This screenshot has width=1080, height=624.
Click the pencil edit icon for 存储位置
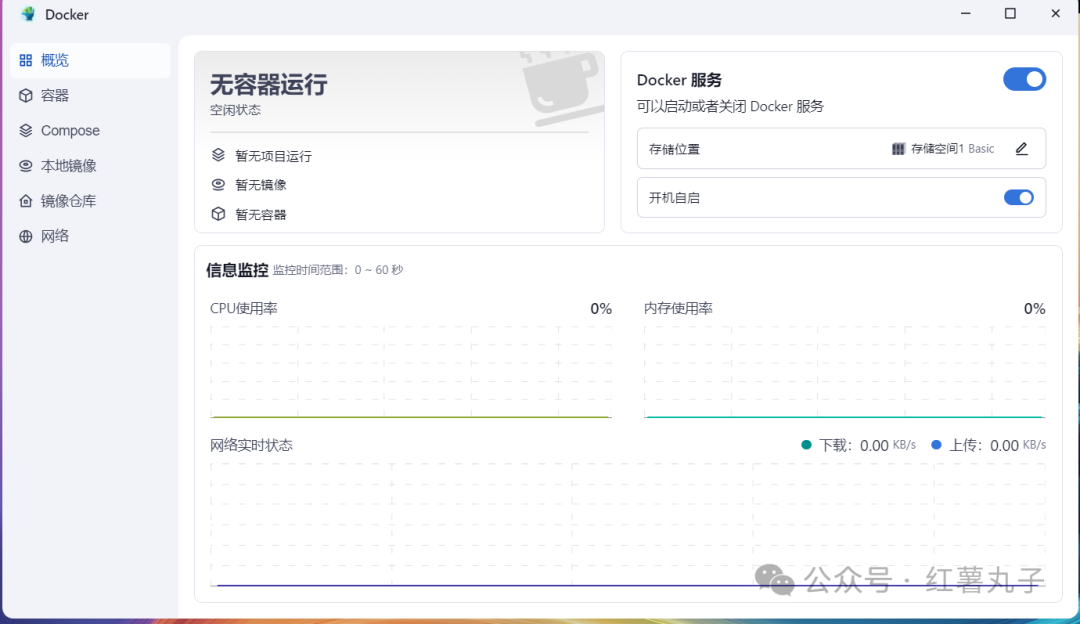click(1021, 149)
